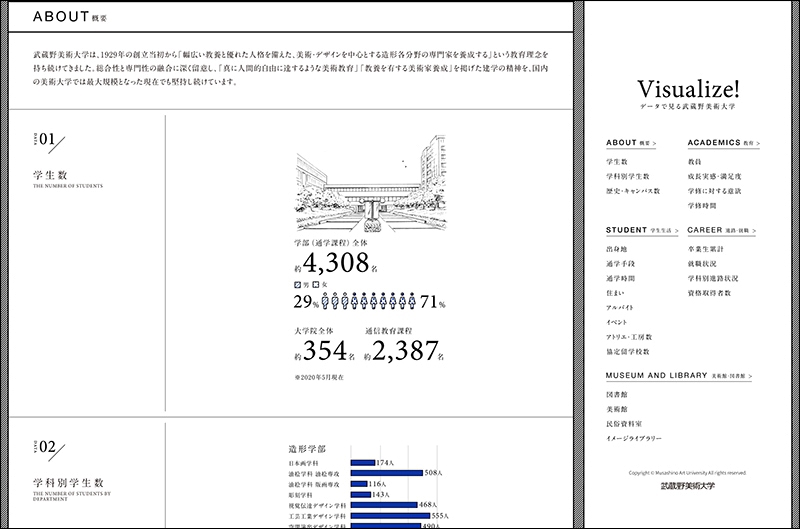Click the 視覚伝達デザイン学科 468人 bar
The height and width of the screenshot is (529, 800).
click(384, 505)
